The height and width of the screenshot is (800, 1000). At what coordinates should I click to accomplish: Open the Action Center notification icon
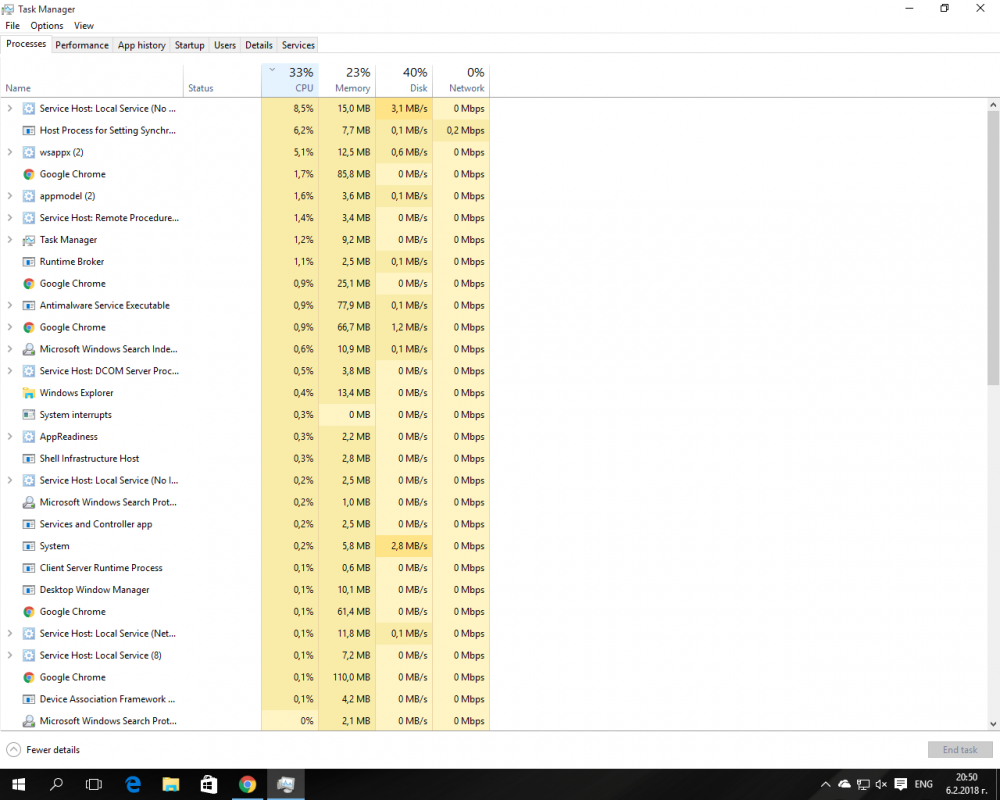pos(901,784)
